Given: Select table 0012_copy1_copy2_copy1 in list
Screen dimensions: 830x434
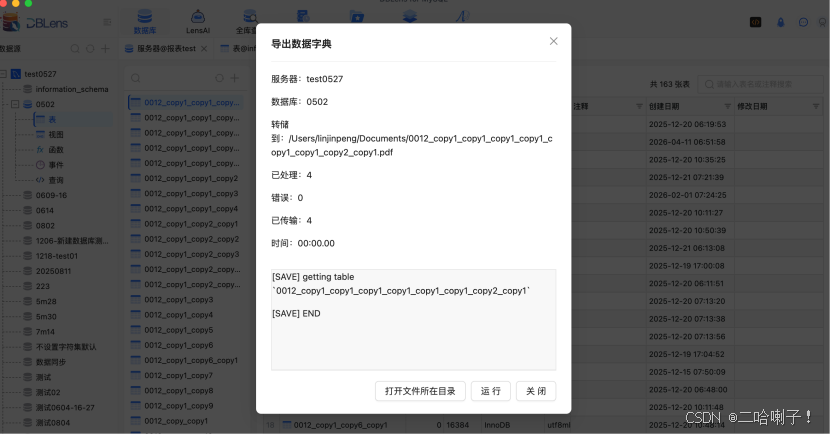Looking at the screenshot, I should pyautogui.click(x=191, y=224).
